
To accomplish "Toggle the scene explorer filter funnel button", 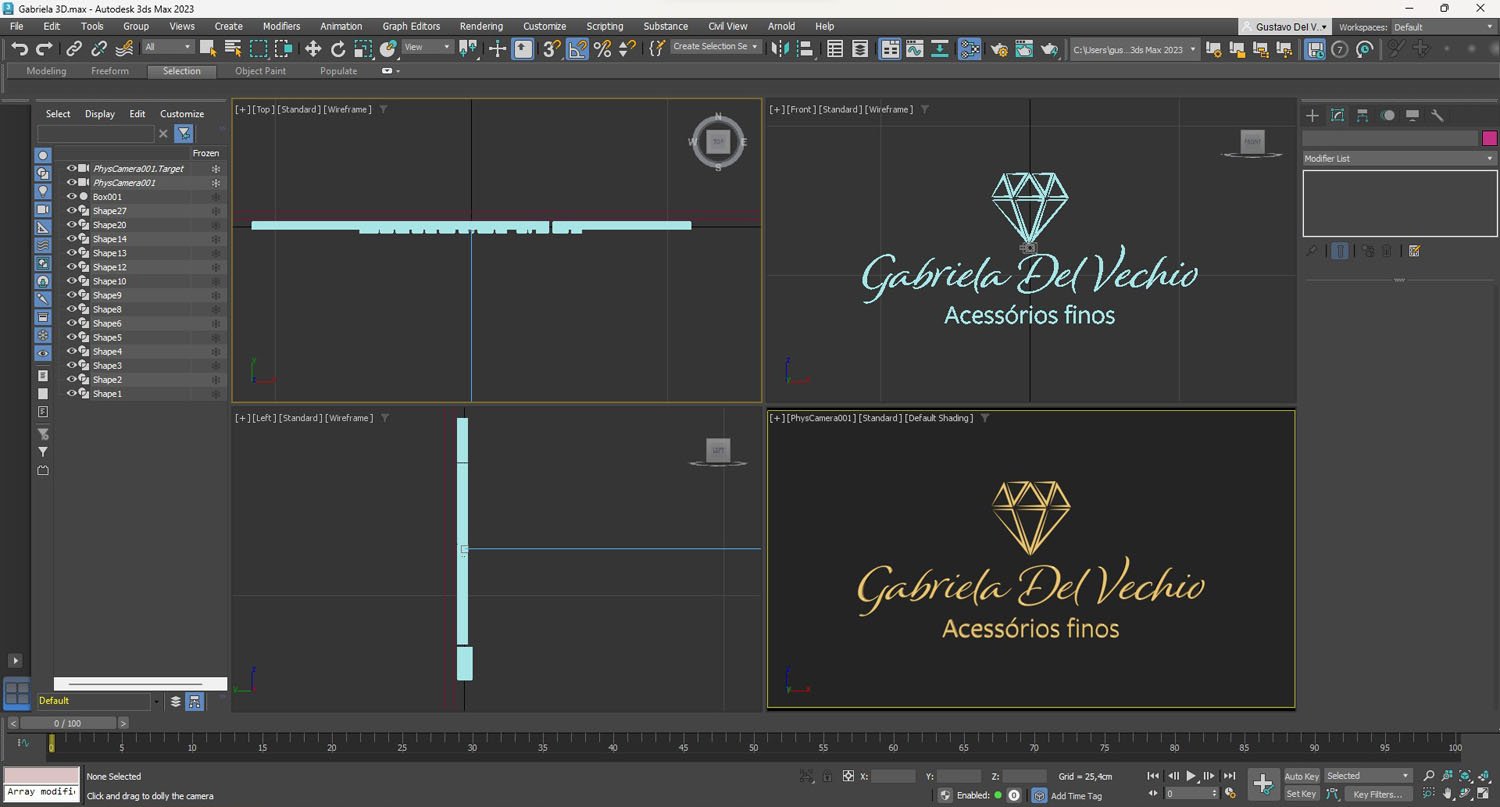I will [184, 133].
